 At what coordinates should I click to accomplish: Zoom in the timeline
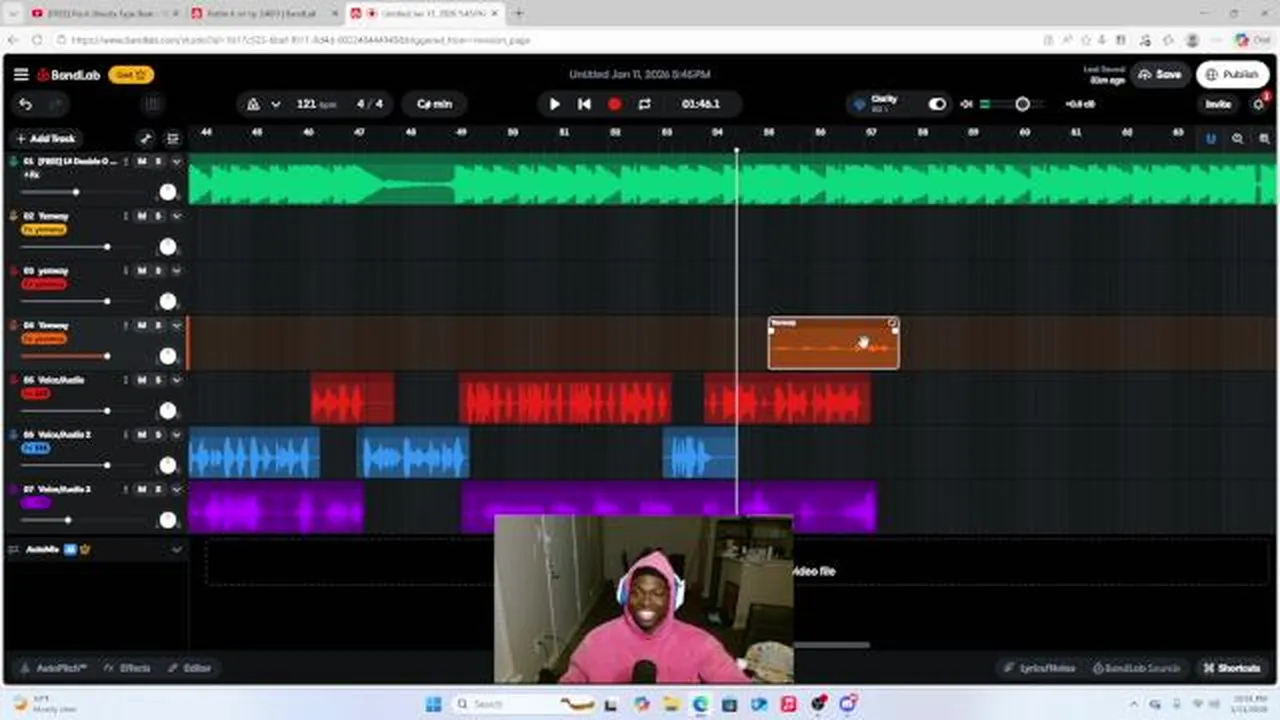pyautogui.click(x=1264, y=139)
